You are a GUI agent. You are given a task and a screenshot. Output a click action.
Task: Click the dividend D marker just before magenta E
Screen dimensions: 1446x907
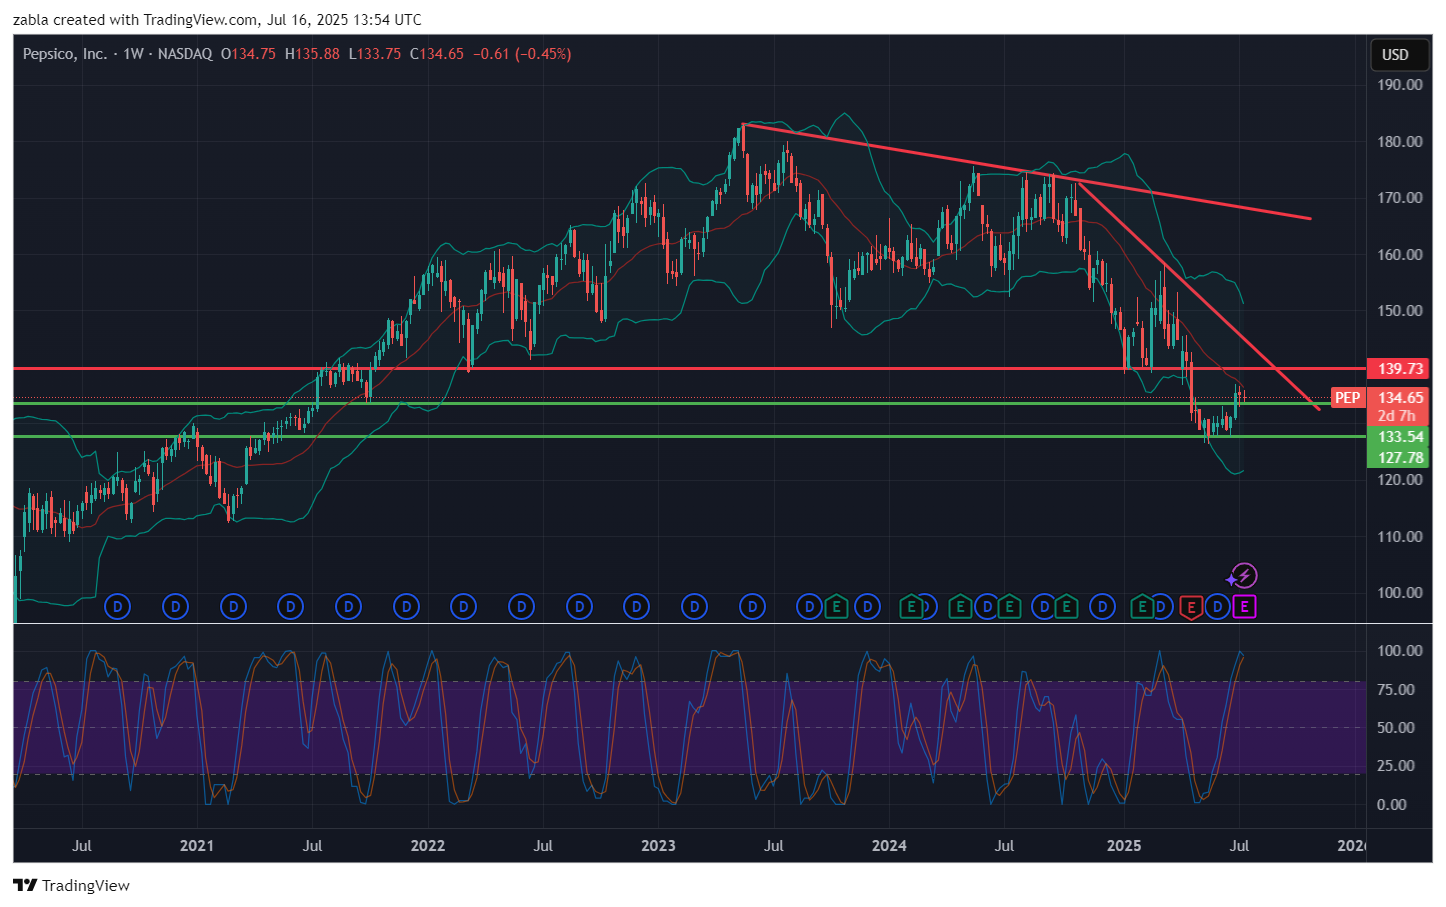(1217, 607)
